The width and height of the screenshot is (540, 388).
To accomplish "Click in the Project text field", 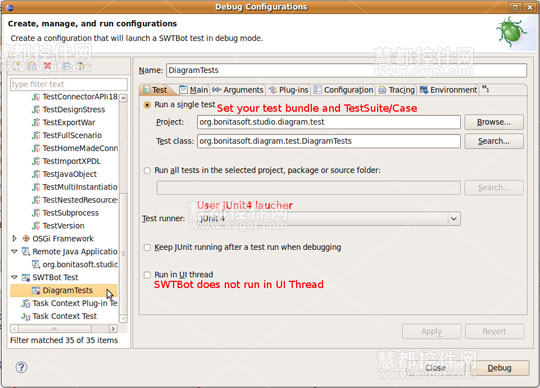I will coord(329,122).
